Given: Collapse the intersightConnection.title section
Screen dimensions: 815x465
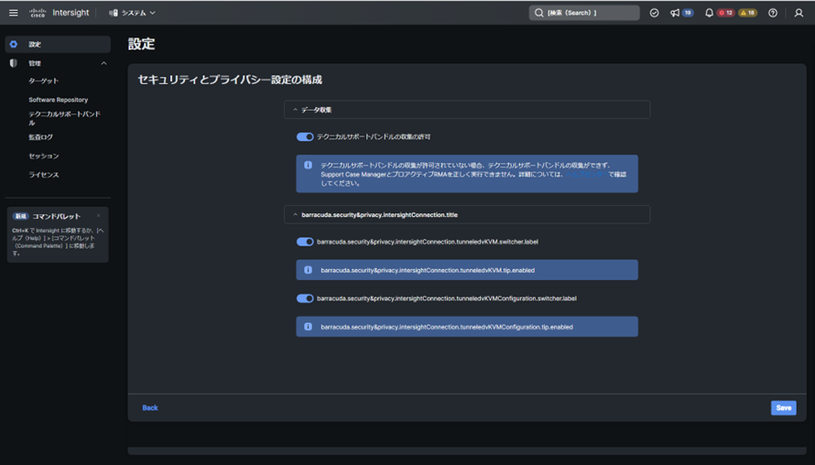Looking at the screenshot, I should coord(295,215).
